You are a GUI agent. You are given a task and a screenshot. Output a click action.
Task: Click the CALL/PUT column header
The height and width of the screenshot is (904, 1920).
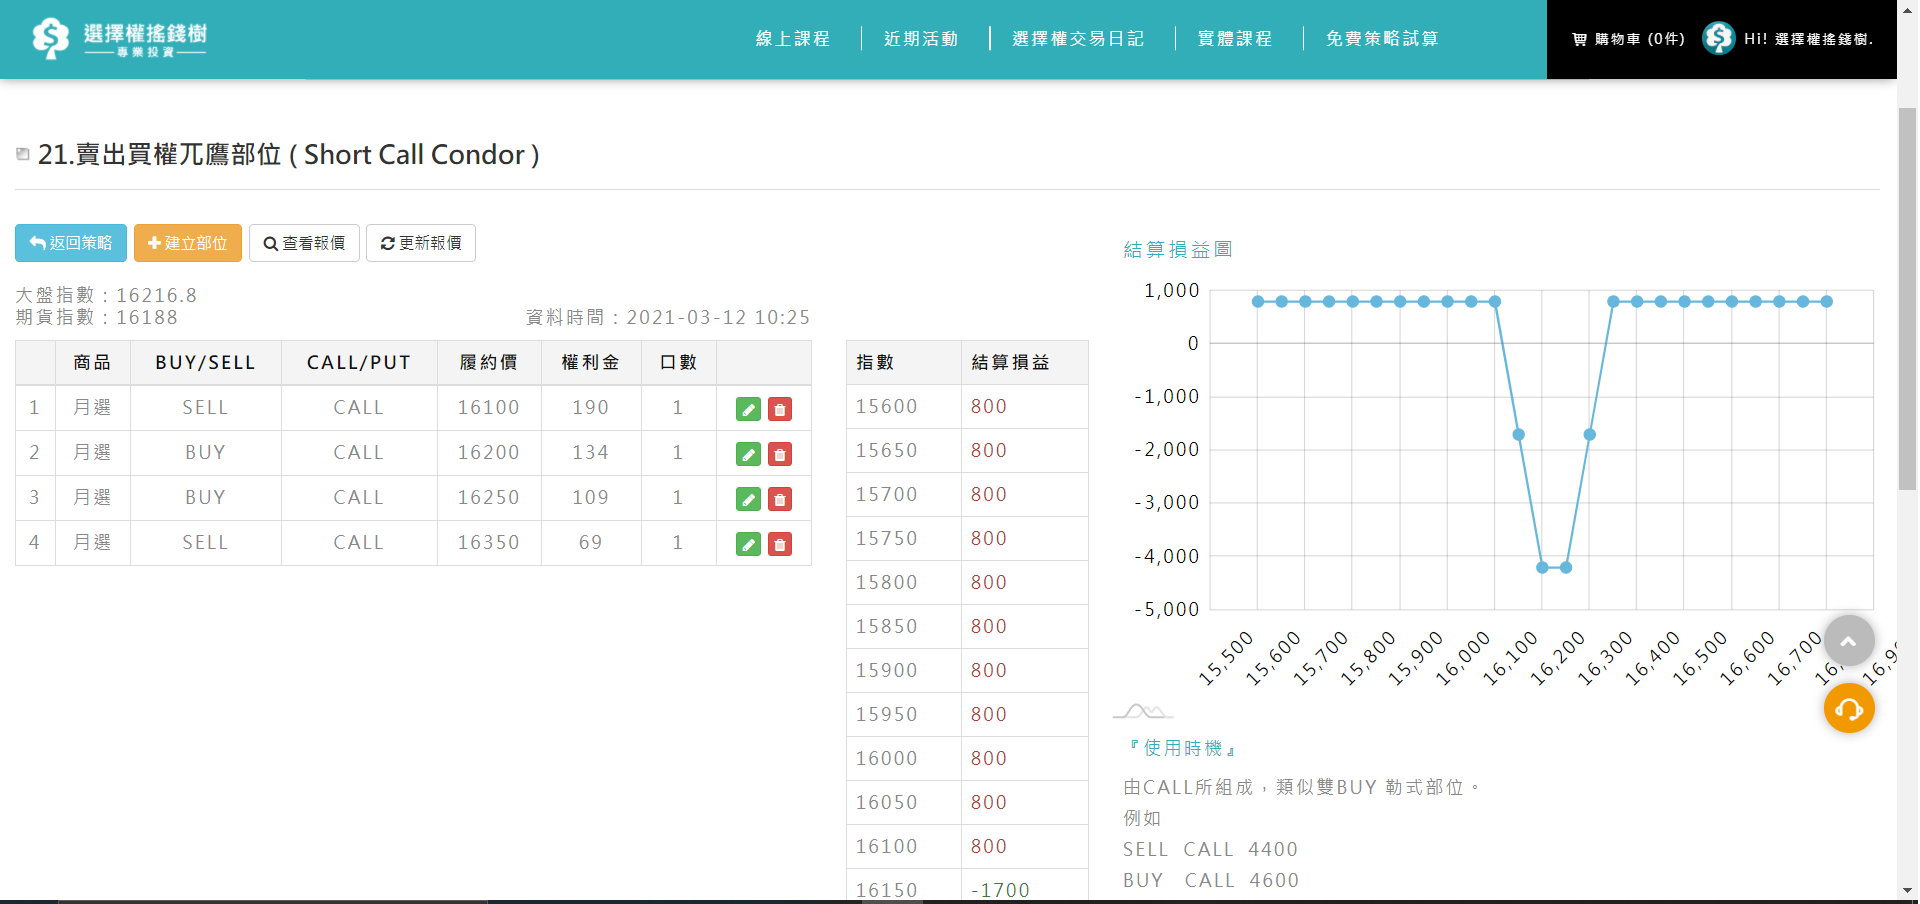tap(359, 362)
